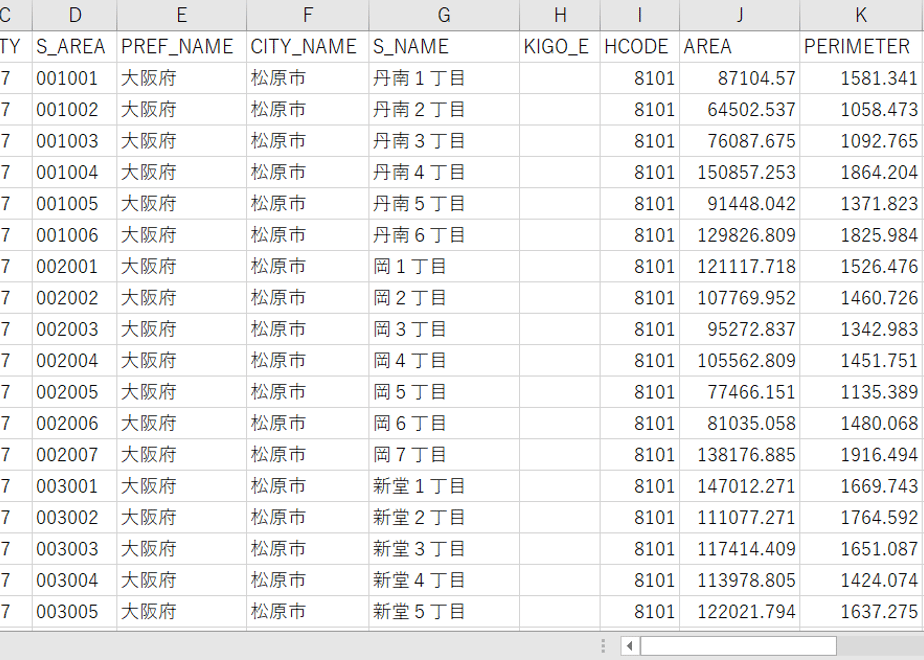Image resolution: width=924 pixels, height=660 pixels.
Task: Select cell 岡７丁目
Action: click(x=444, y=455)
